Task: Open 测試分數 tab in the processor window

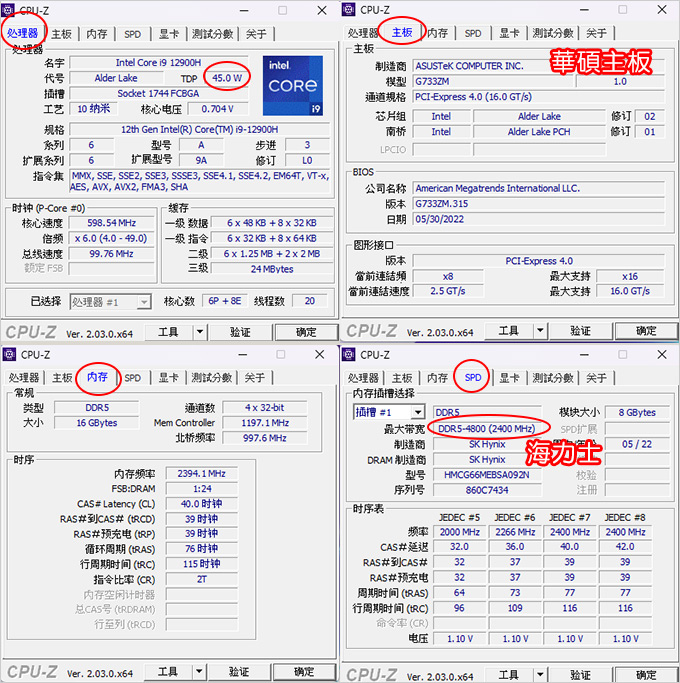Action: click(x=213, y=34)
